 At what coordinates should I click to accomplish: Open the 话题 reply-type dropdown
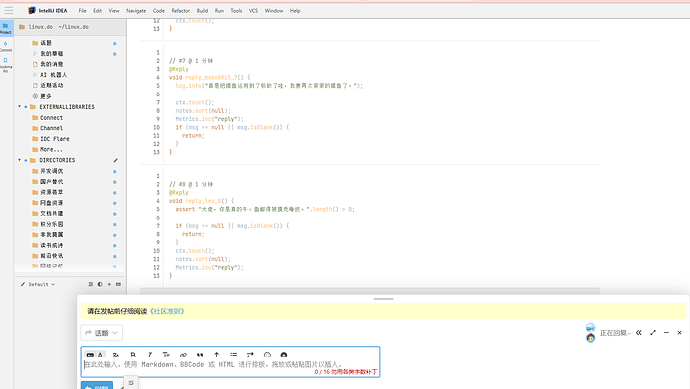click(x=102, y=333)
